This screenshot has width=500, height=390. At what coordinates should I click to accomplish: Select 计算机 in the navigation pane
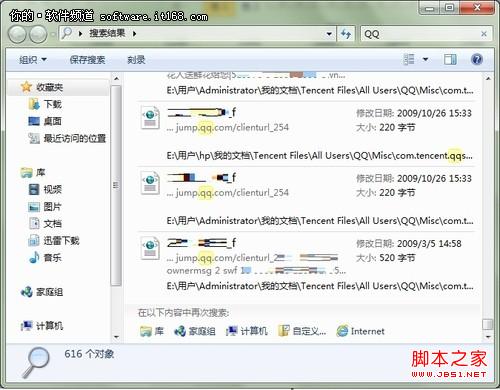click(x=49, y=326)
